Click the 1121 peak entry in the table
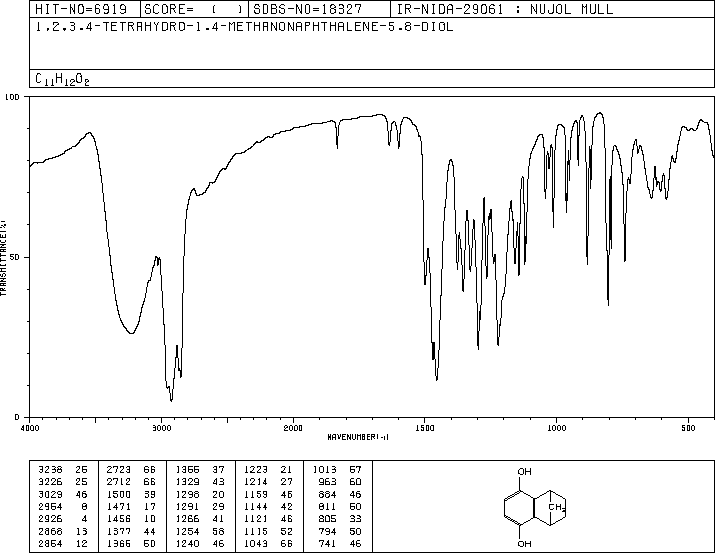The height and width of the screenshot is (553, 715). [x=268, y=519]
